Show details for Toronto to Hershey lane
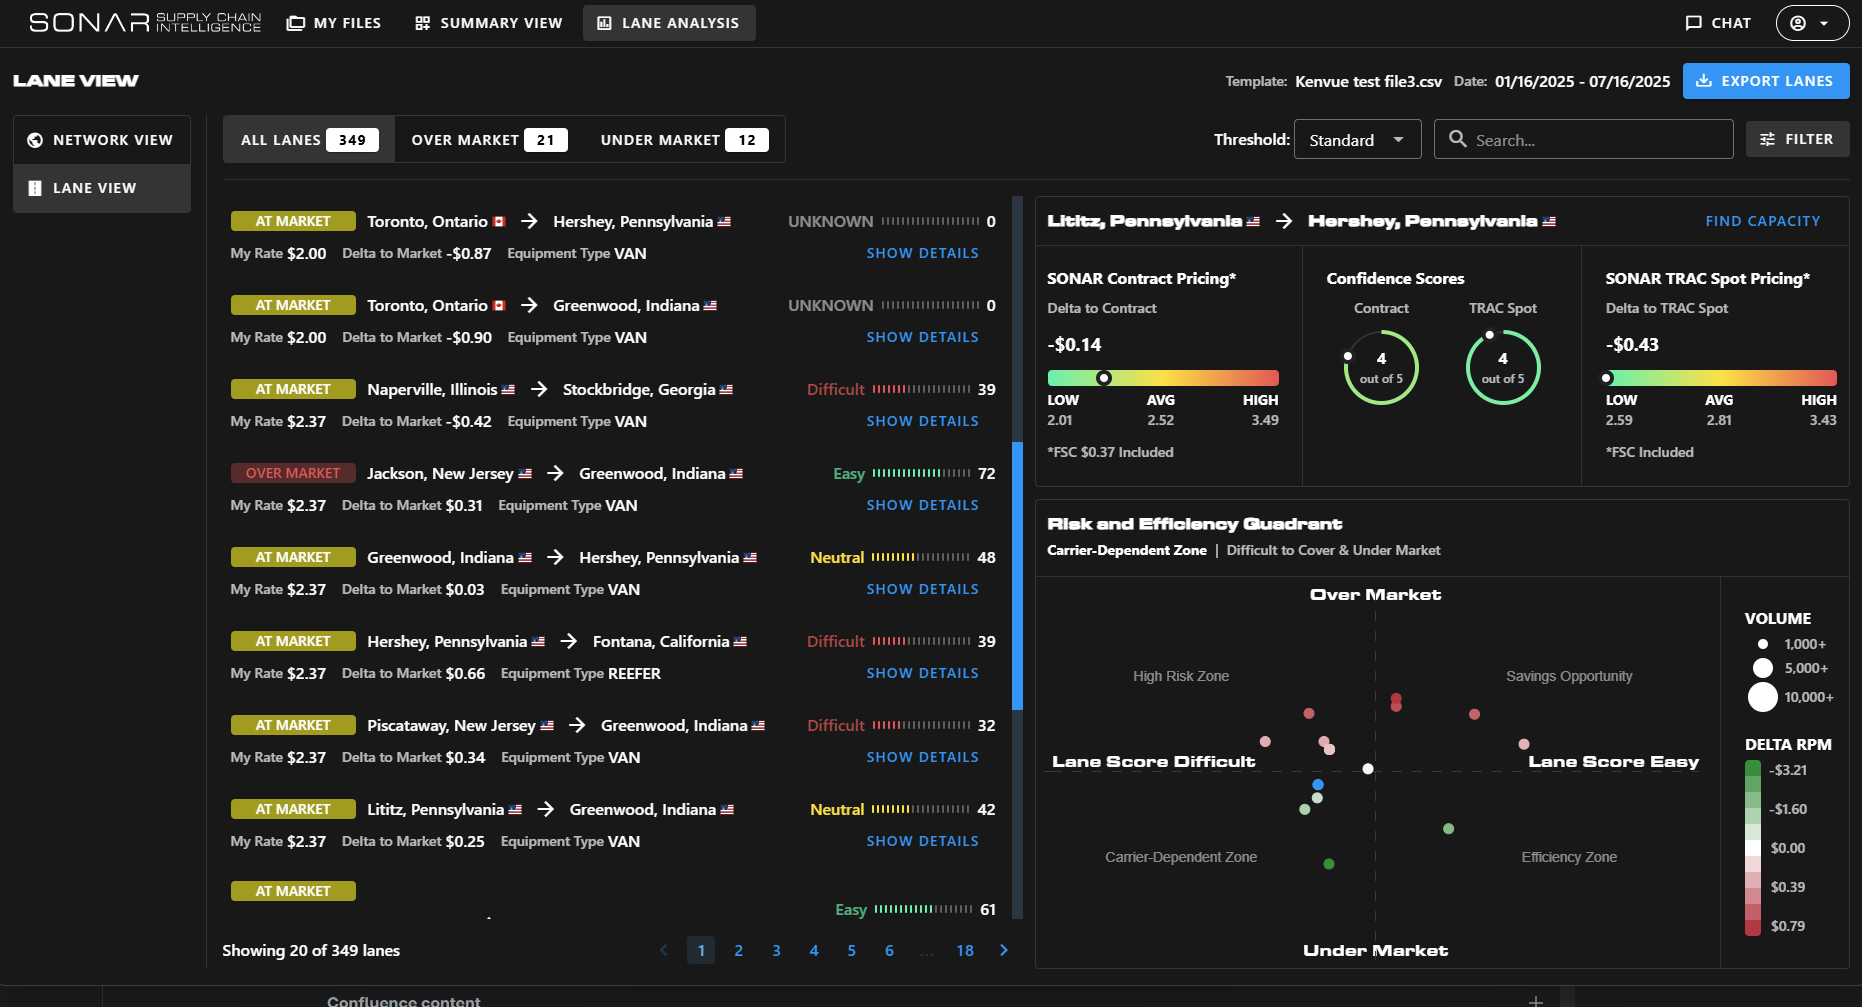Screen dimensions: 1862x1007 point(922,253)
